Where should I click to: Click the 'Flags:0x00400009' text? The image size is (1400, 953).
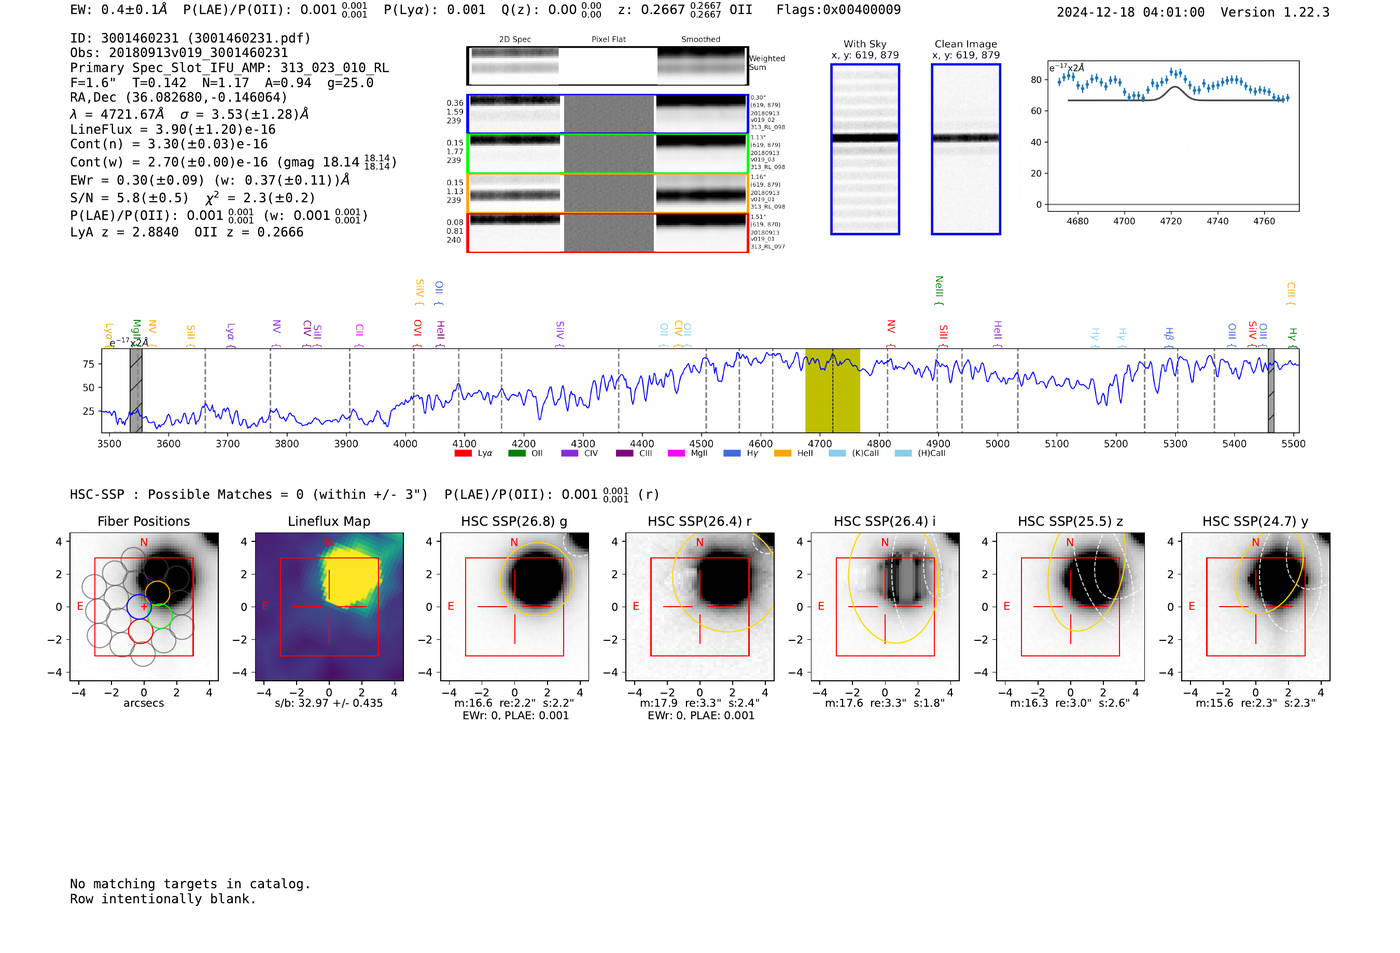coord(838,10)
